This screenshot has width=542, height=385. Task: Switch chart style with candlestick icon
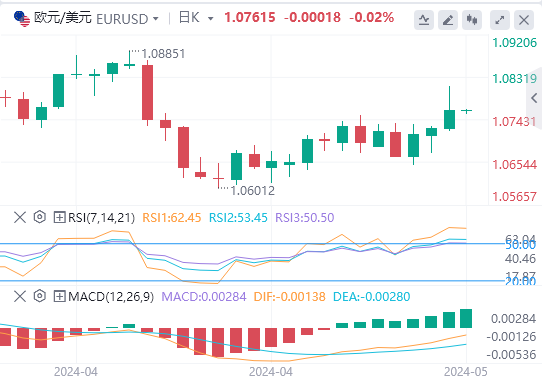472,20
